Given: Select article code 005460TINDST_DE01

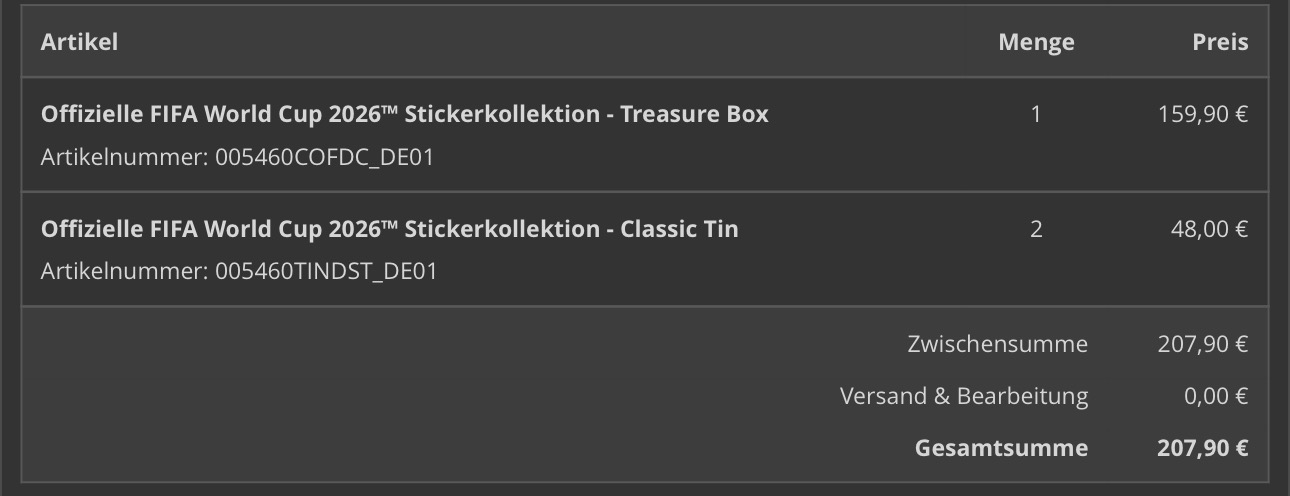Looking at the screenshot, I should click(326, 271).
